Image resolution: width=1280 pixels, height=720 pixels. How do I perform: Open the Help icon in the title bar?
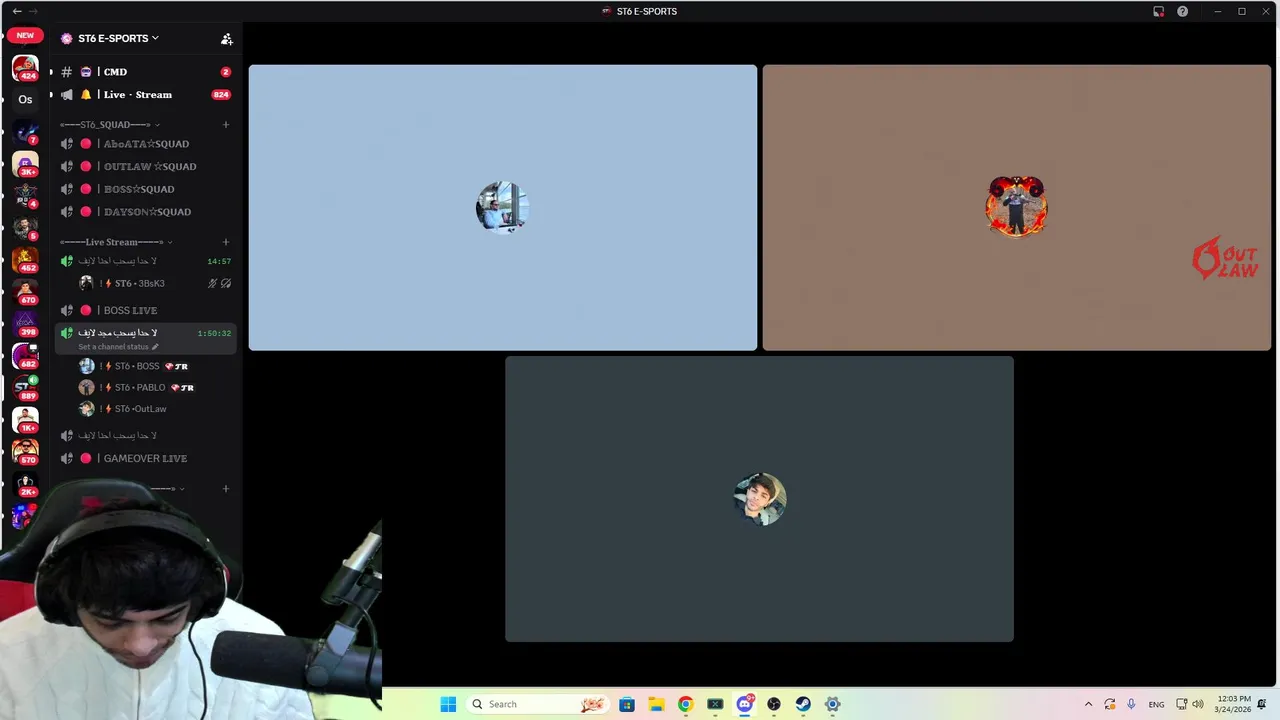click(x=1182, y=11)
